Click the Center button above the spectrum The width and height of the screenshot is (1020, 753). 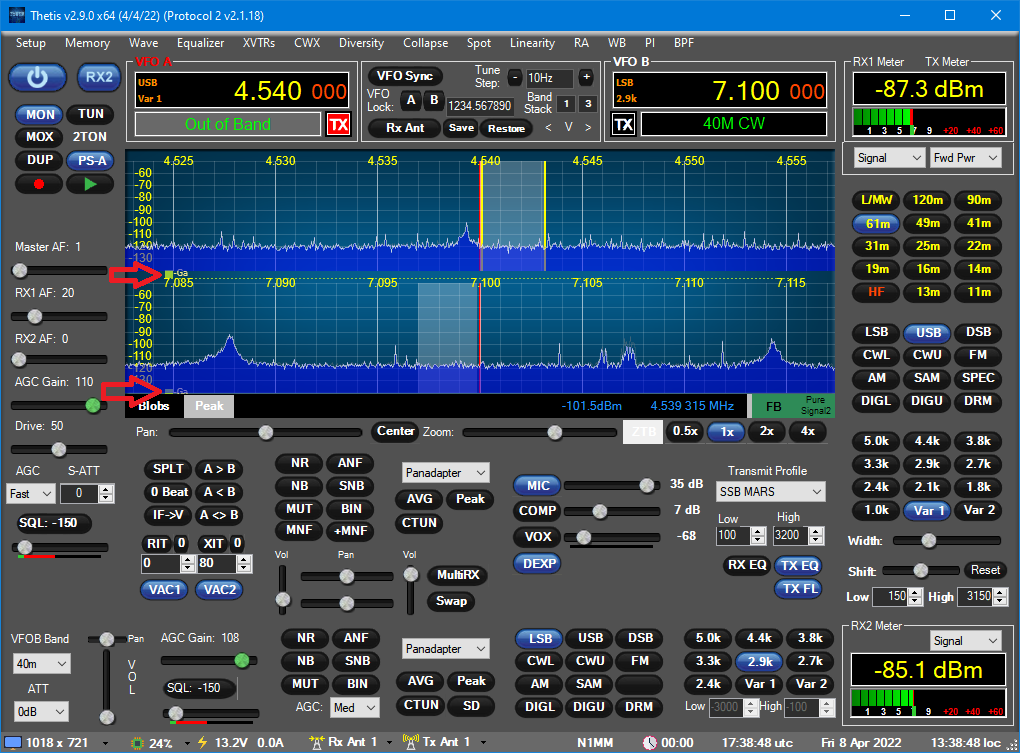pos(395,432)
